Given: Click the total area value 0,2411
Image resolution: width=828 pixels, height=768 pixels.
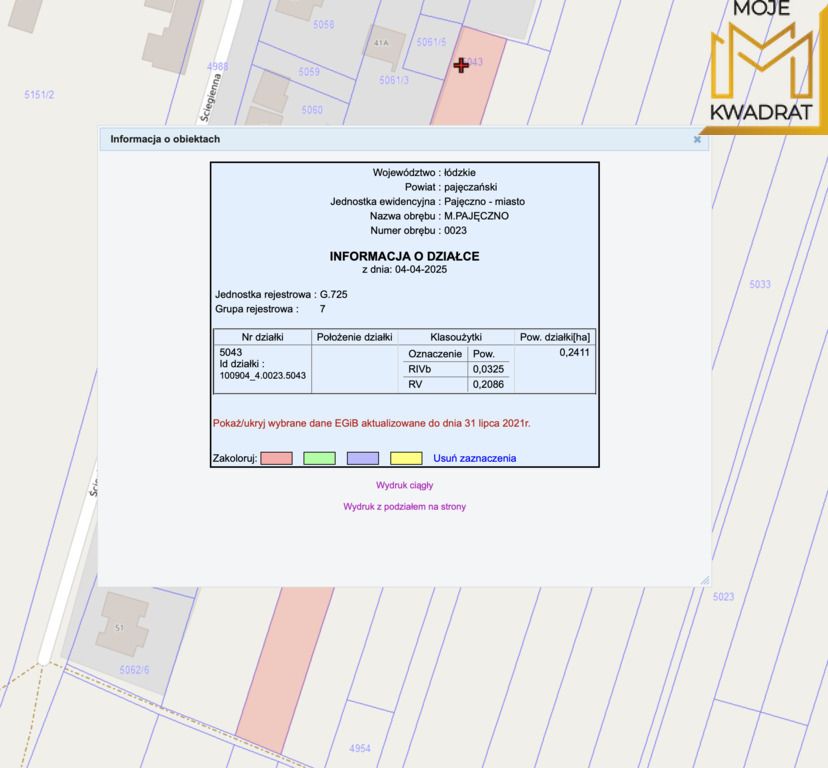Looking at the screenshot, I should point(575,352).
